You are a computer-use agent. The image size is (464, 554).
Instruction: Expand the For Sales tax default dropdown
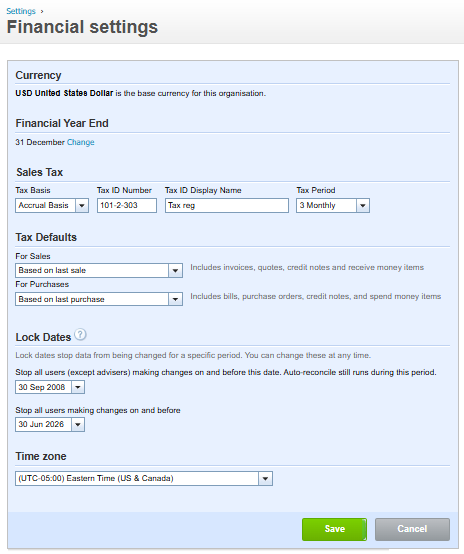coord(175,271)
